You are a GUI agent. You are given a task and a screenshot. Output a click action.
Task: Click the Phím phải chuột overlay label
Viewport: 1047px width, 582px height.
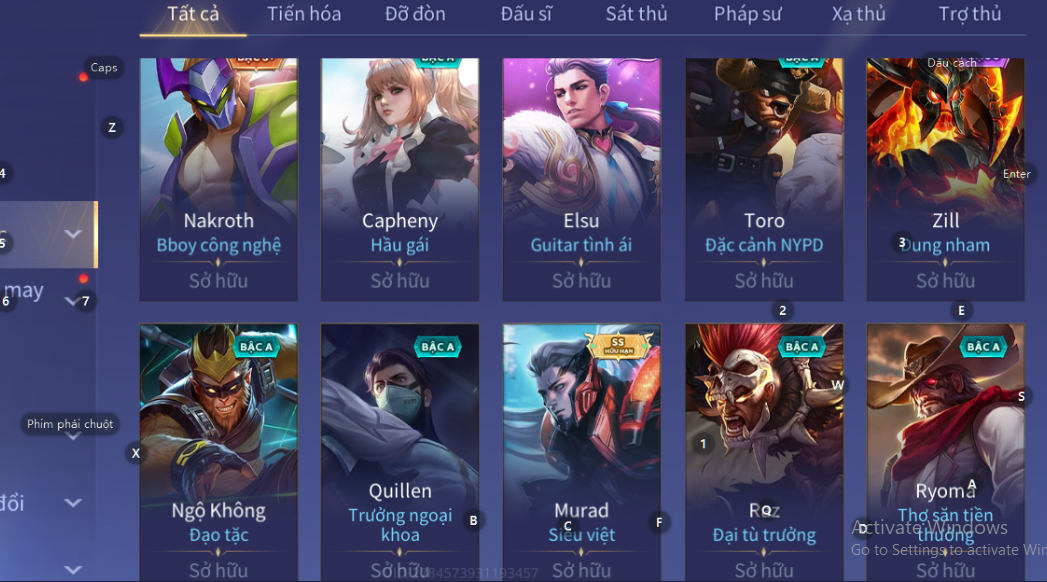[70, 424]
